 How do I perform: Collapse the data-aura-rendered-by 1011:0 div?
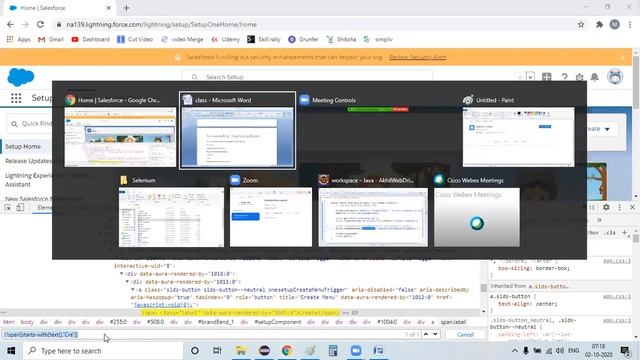point(127,282)
